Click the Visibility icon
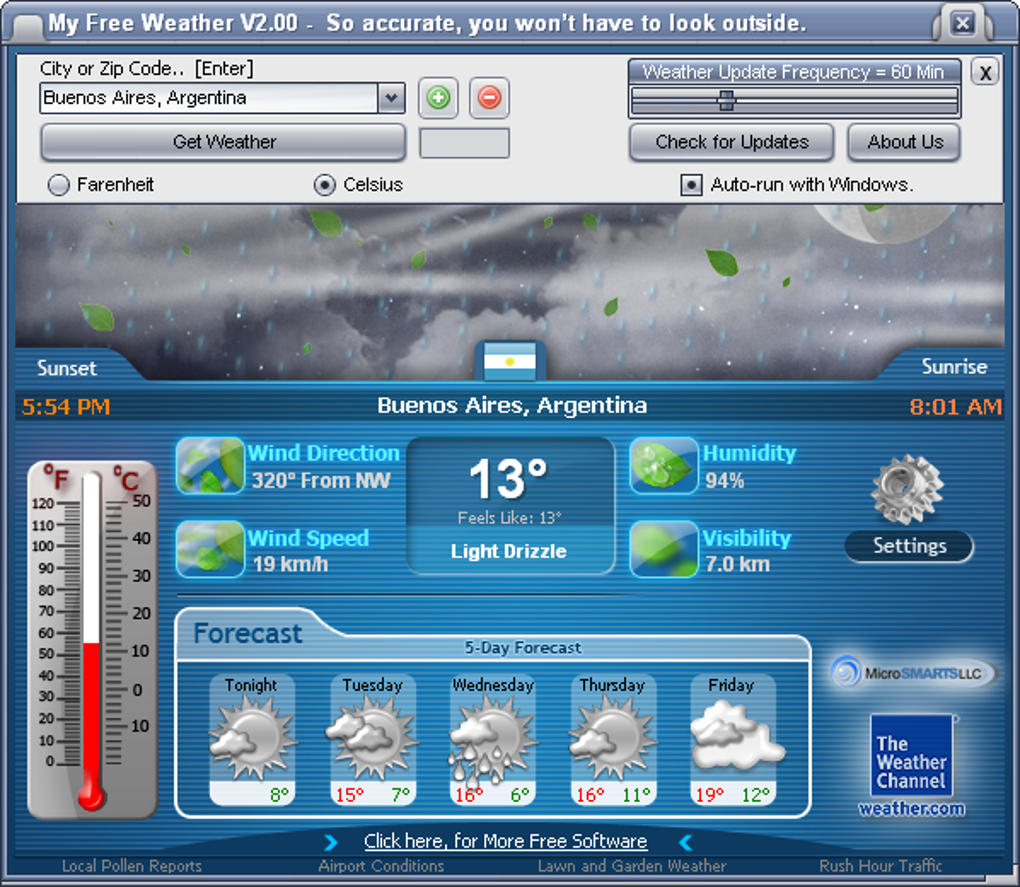The image size is (1020, 887). 664,549
